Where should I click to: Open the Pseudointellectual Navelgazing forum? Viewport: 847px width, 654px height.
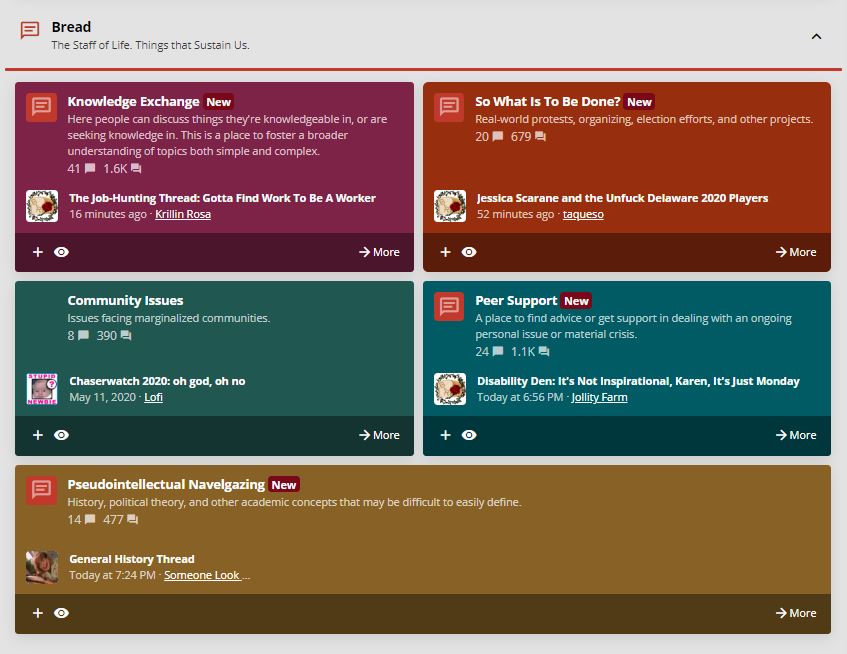coord(166,484)
